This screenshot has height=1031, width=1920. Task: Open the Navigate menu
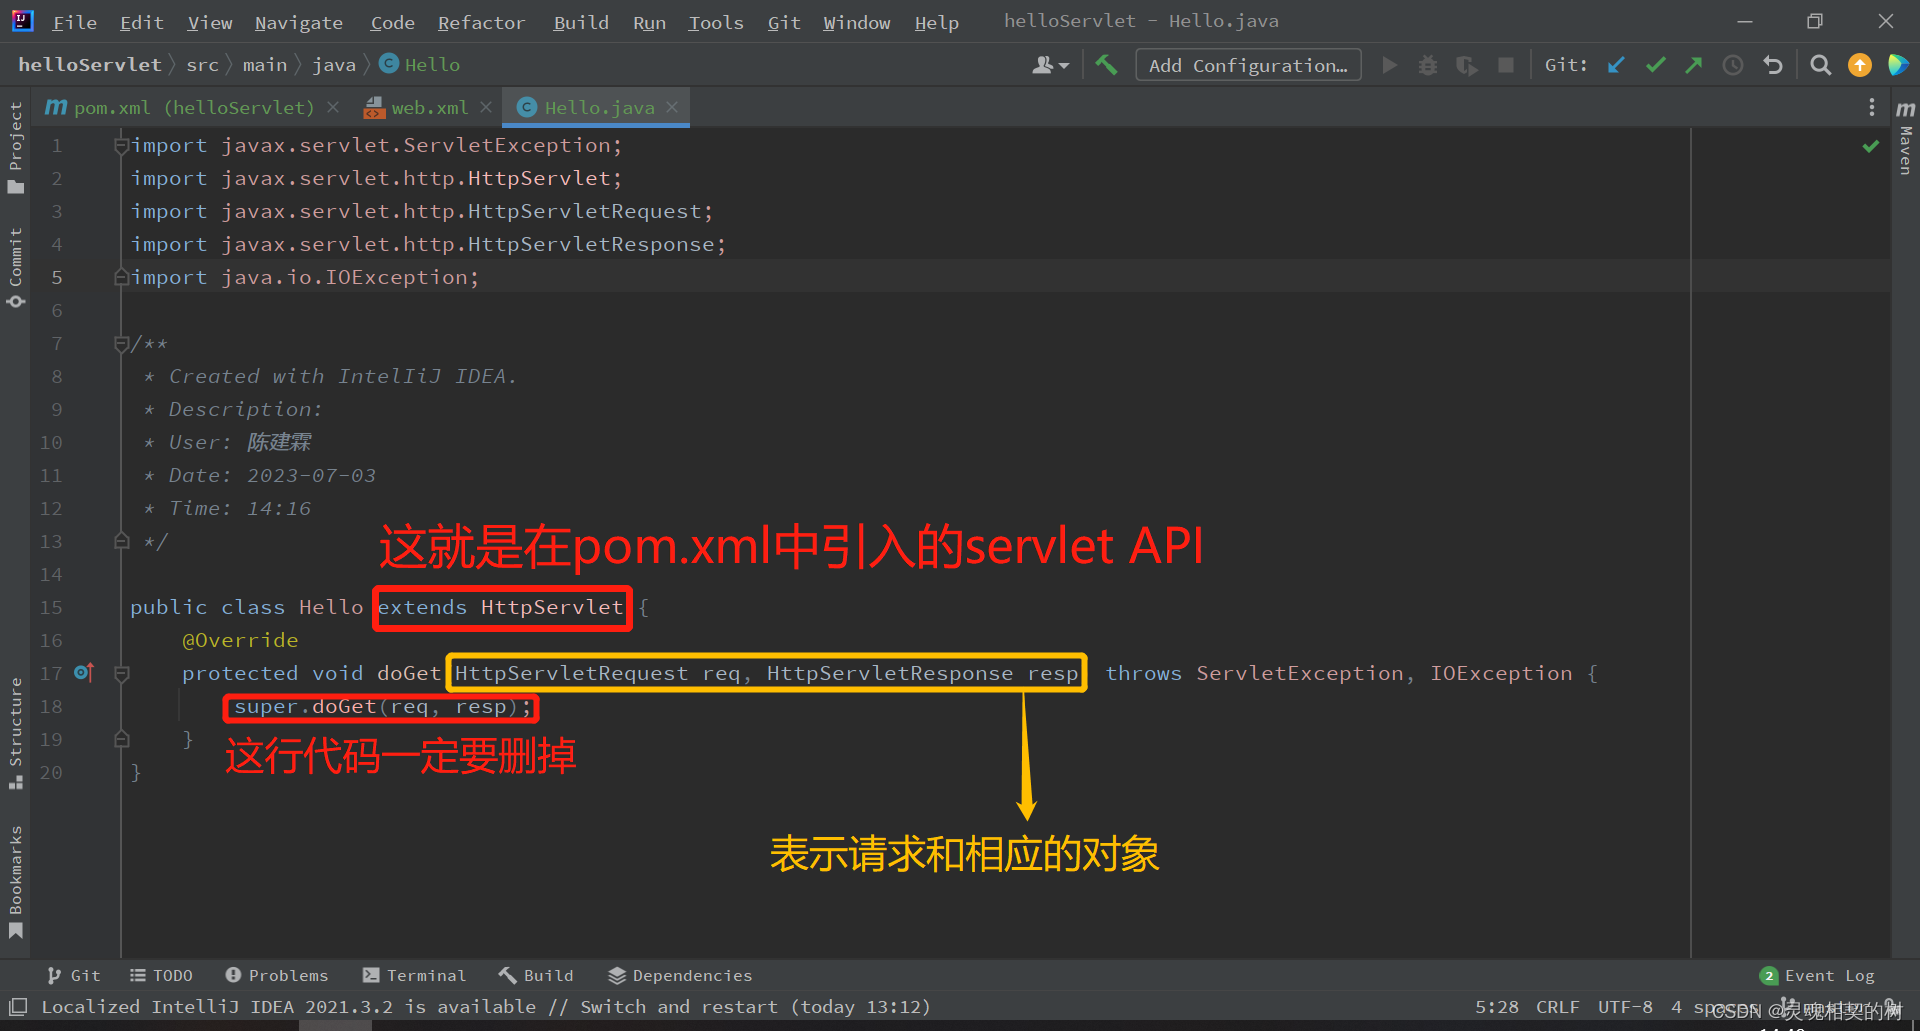click(298, 22)
